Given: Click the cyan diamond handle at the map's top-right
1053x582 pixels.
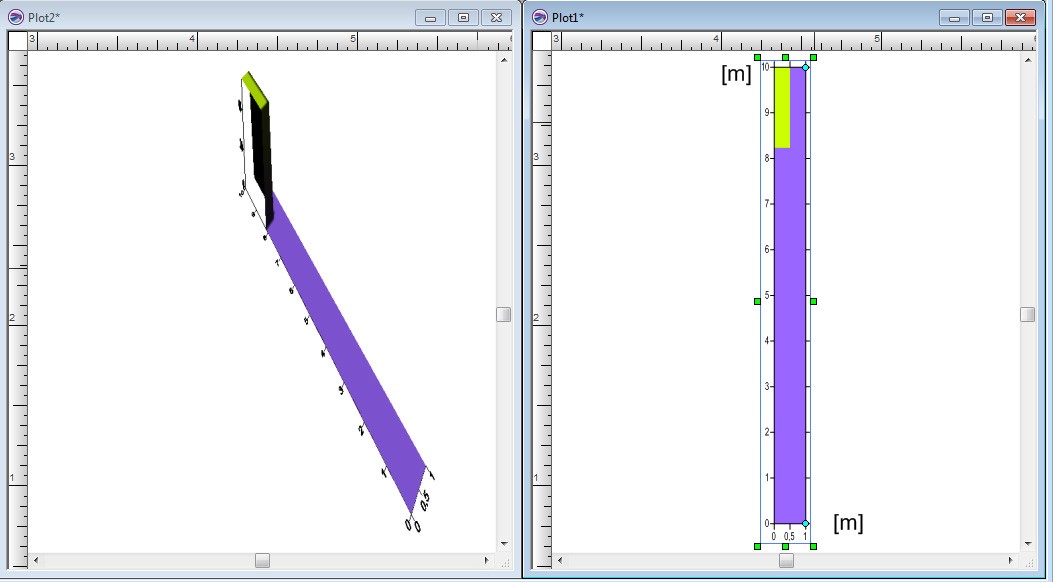Looking at the screenshot, I should pos(806,67).
